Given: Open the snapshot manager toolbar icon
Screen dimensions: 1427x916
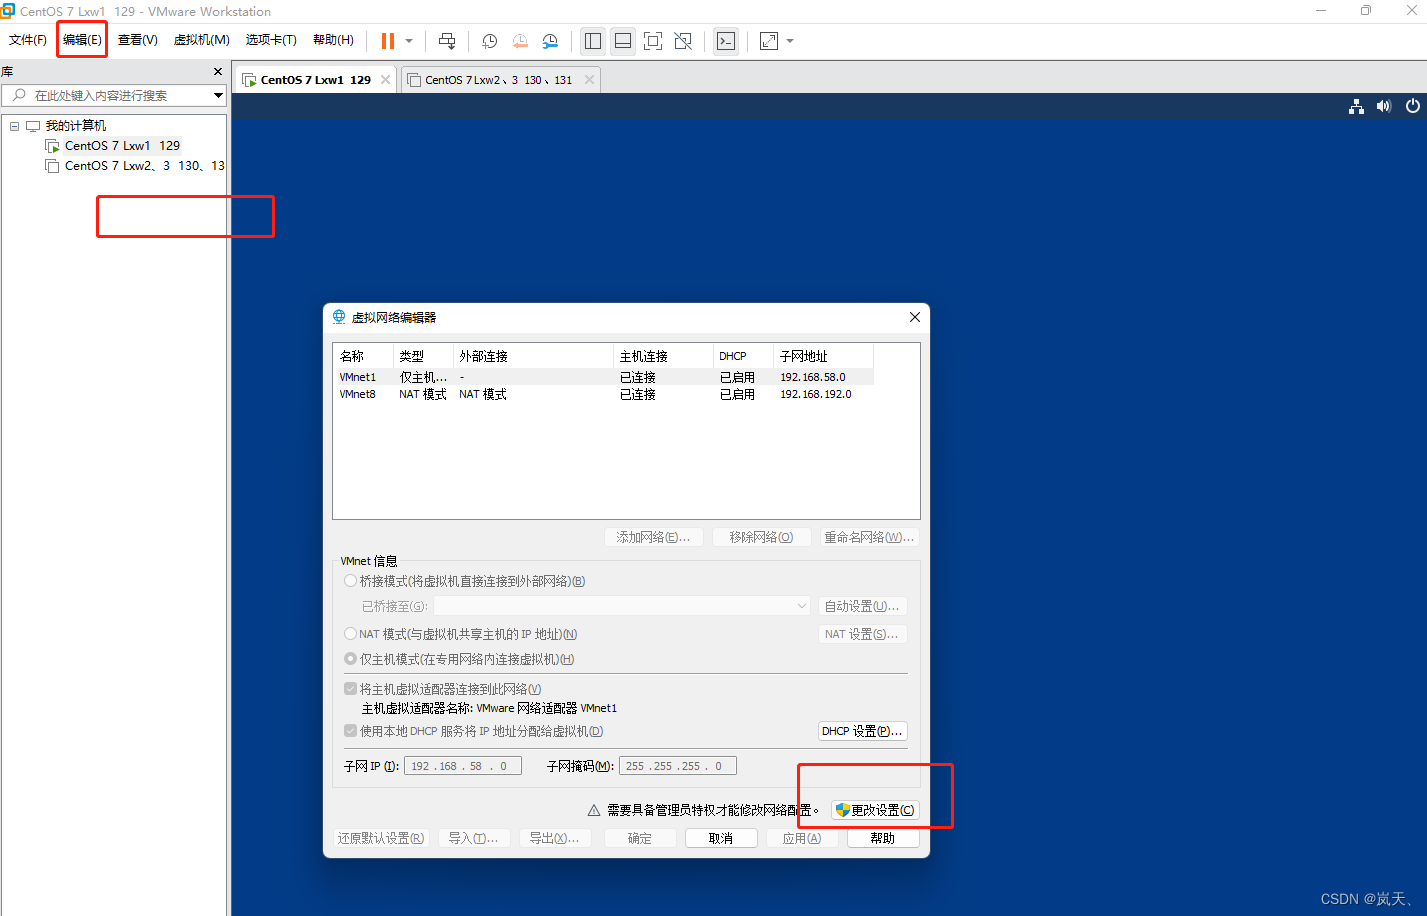Looking at the screenshot, I should [550, 41].
